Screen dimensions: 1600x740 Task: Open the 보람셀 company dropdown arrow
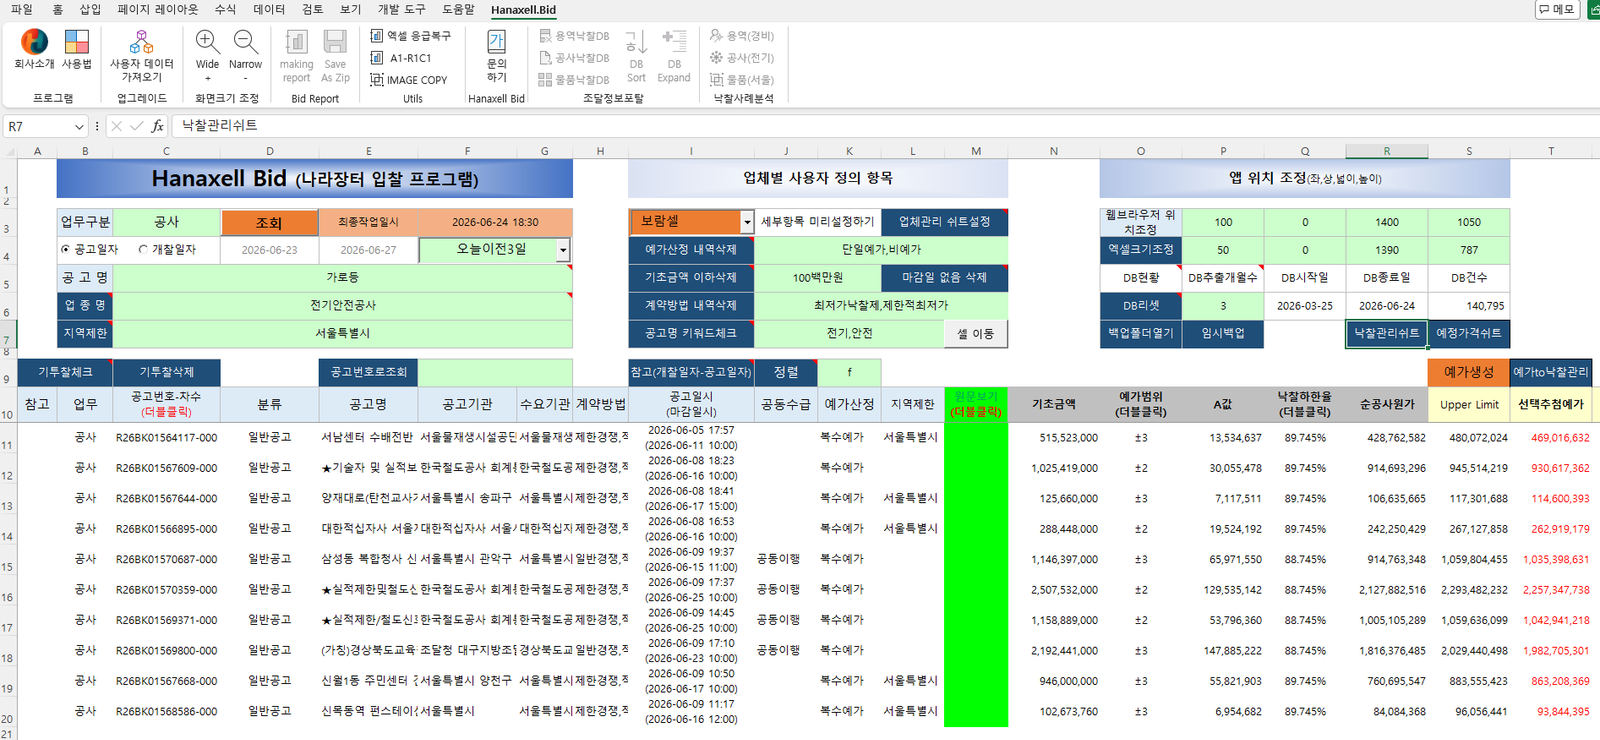click(746, 222)
